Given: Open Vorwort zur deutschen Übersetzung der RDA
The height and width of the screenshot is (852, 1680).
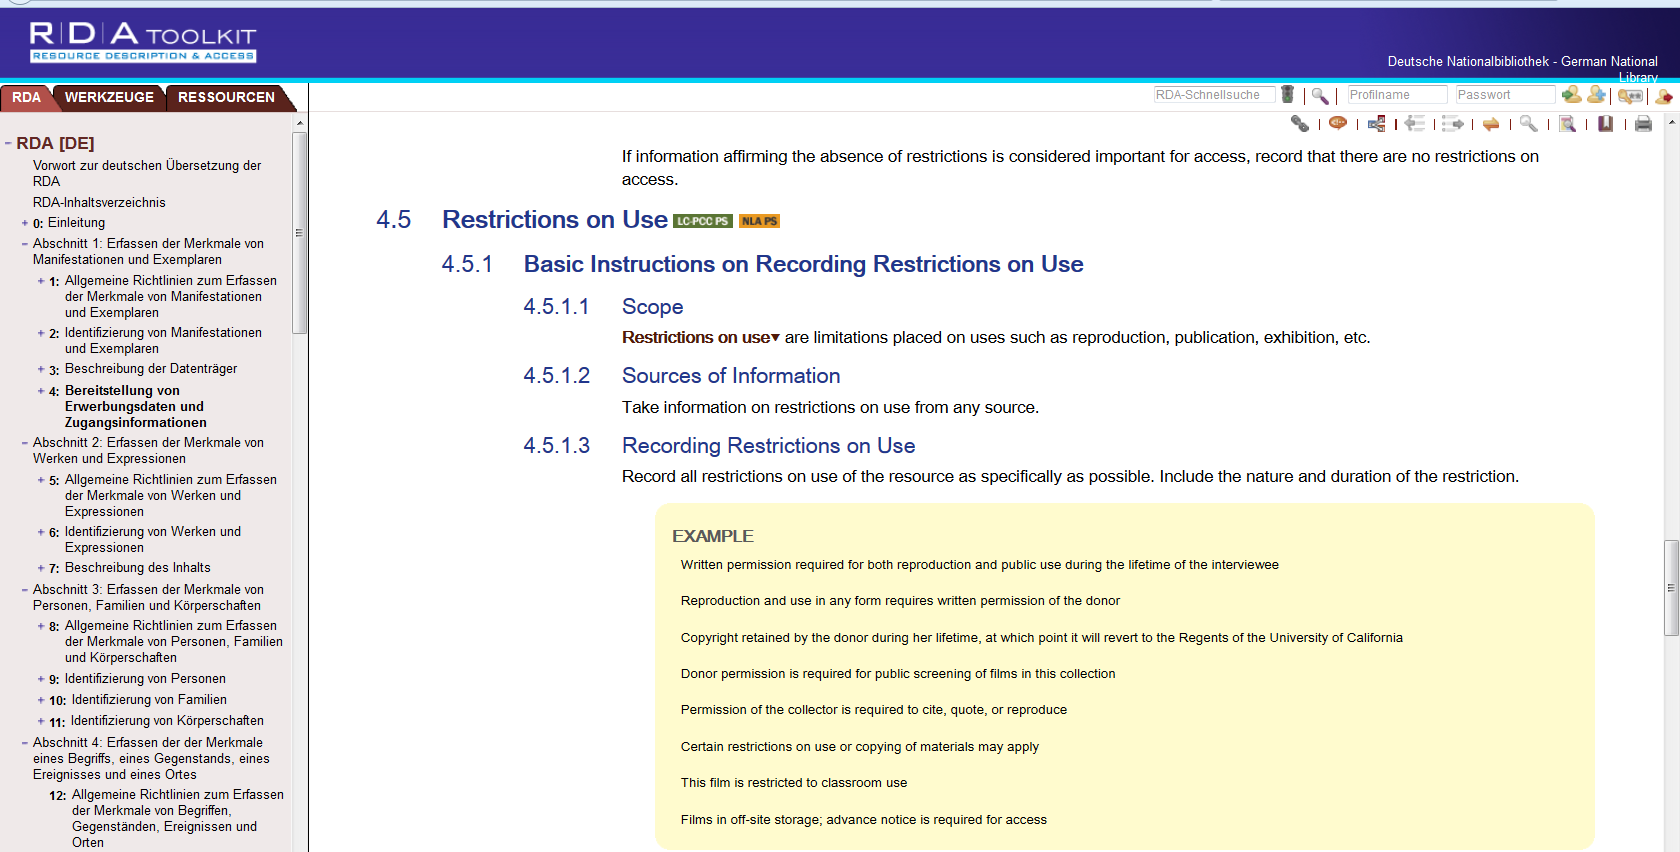Looking at the screenshot, I should pyautogui.click(x=147, y=173).
